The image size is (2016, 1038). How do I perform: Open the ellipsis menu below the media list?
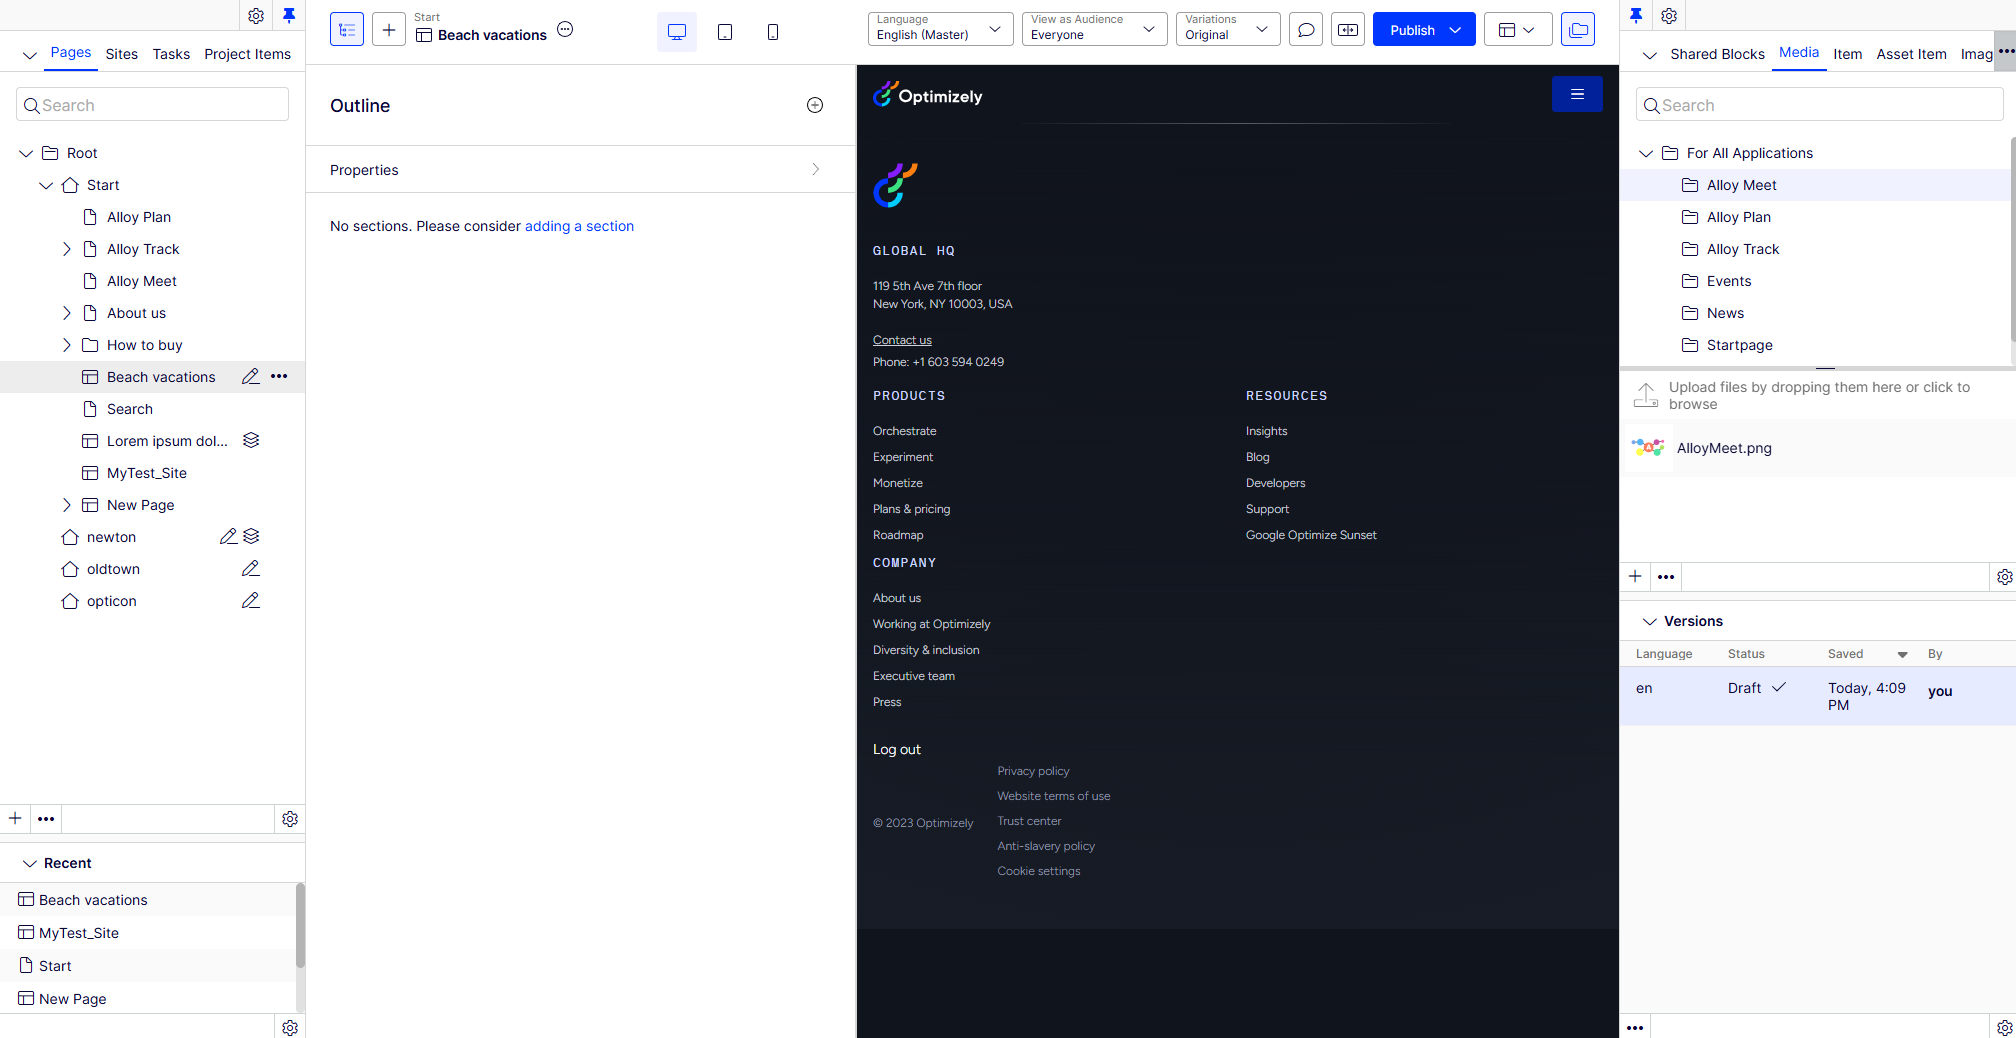pos(1666,577)
